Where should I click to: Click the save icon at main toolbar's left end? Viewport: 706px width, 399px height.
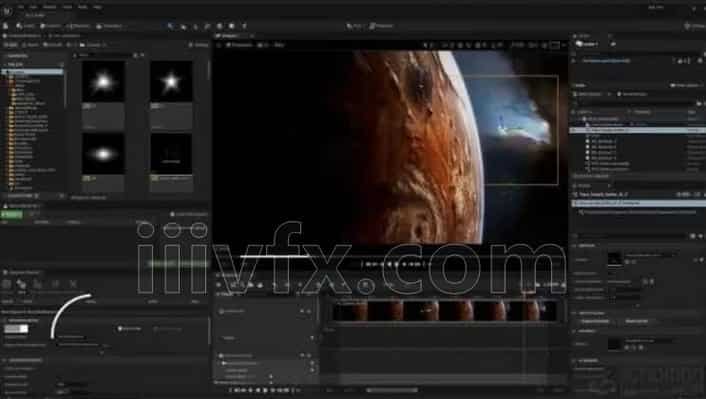click(x=6, y=26)
